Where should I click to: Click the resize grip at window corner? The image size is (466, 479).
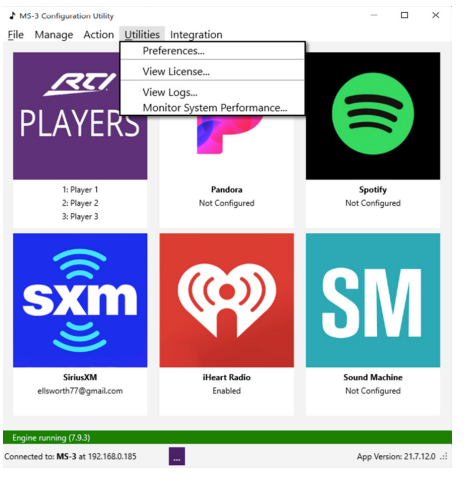444,457
